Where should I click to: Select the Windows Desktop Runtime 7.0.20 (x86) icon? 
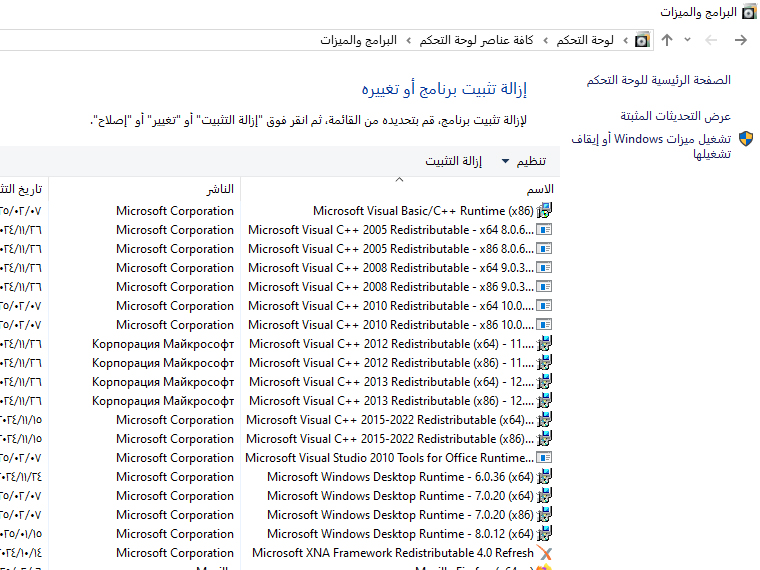tap(544, 515)
